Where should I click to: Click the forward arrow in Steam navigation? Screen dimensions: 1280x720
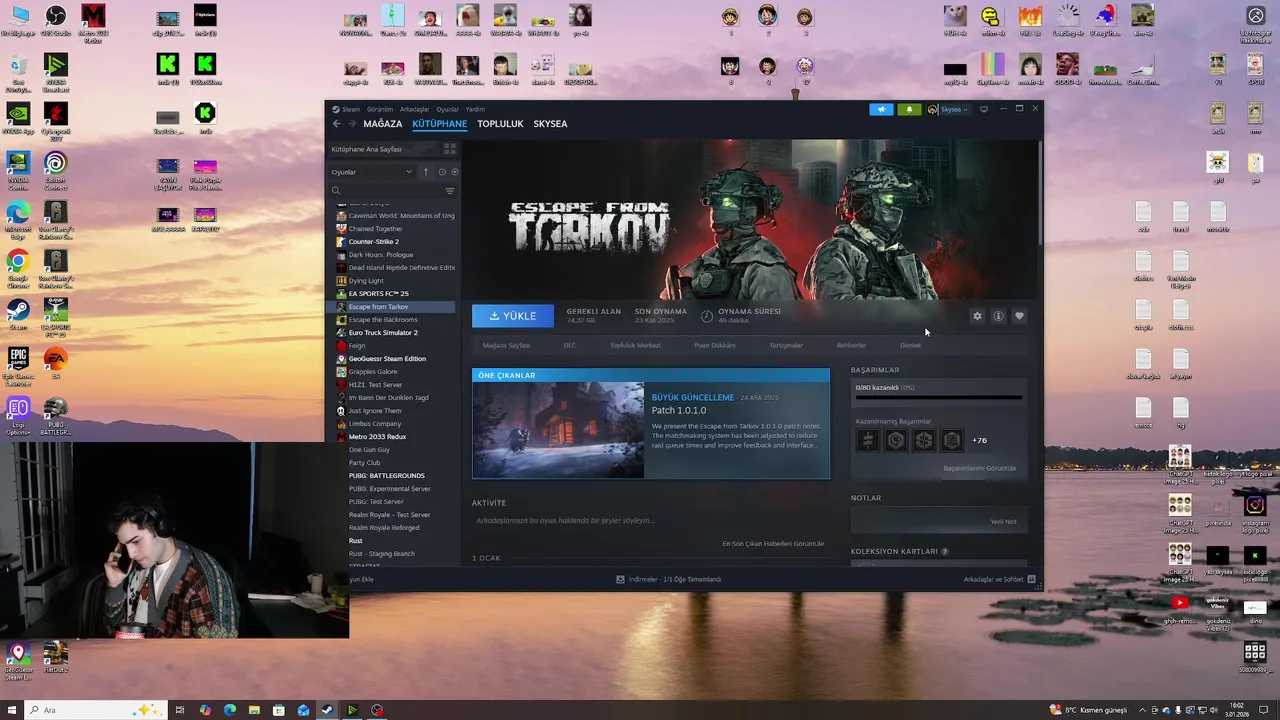click(352, 124)
